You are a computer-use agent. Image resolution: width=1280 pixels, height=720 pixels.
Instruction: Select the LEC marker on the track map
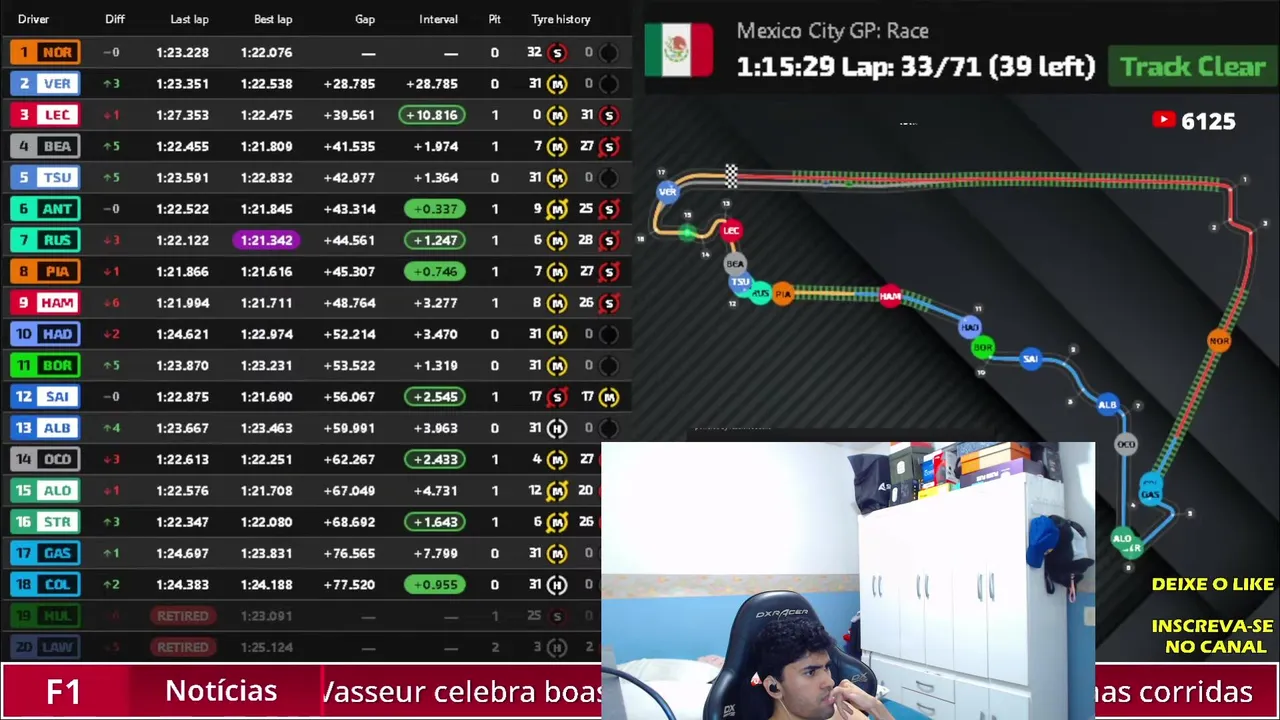click(x=731, y=230)
